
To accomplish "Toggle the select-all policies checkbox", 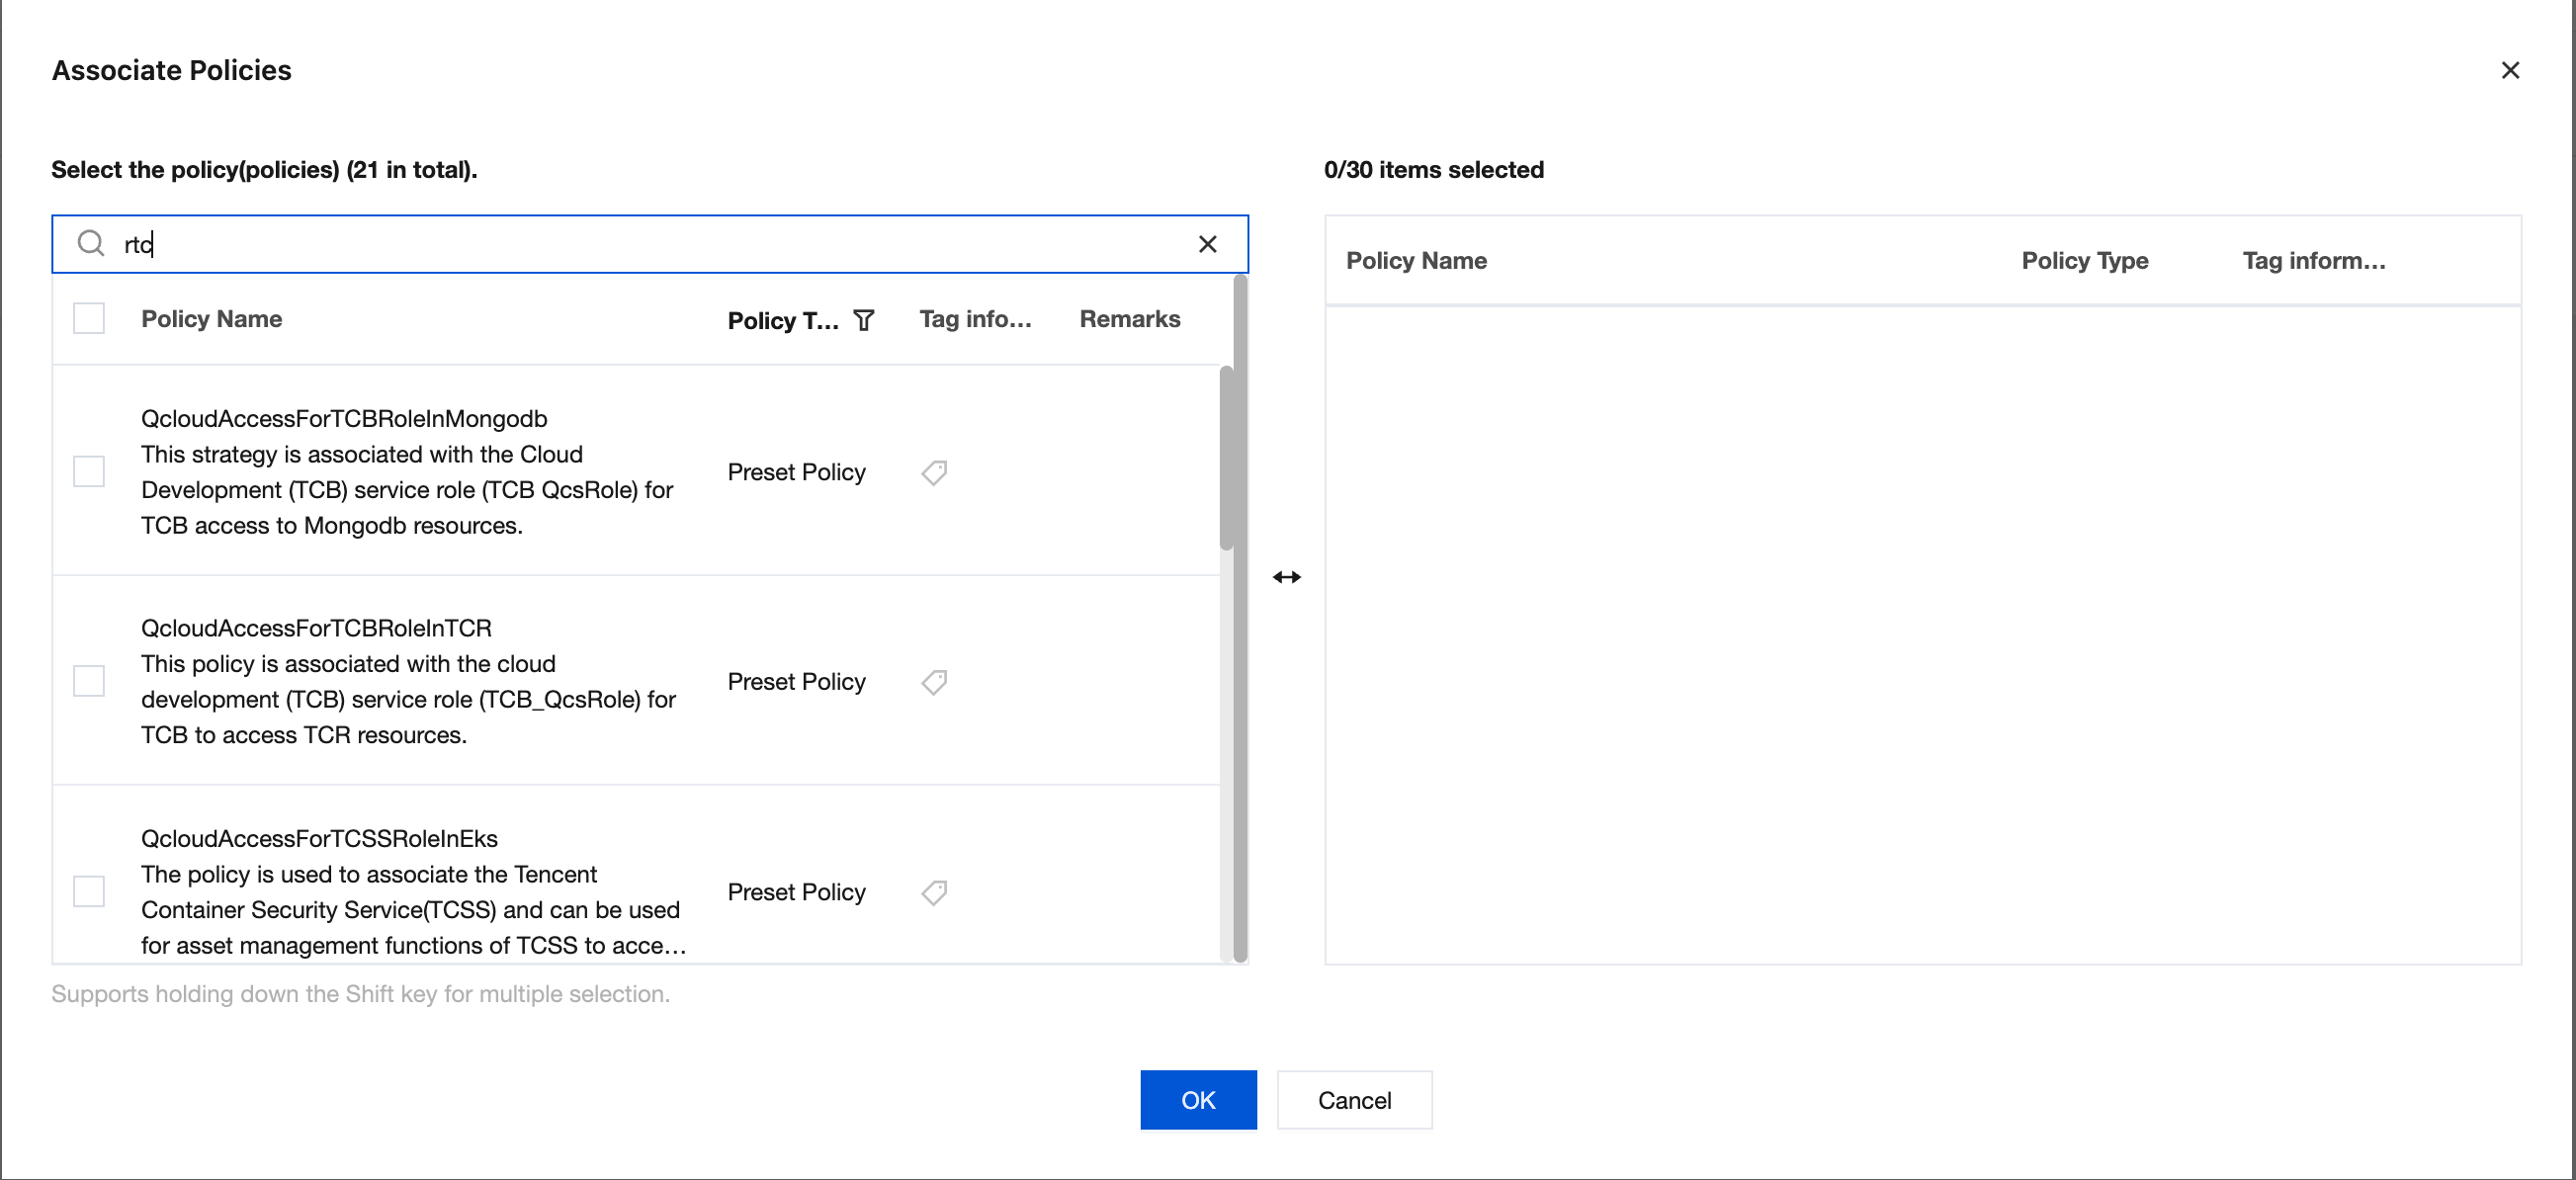I will (x=89, y=319).
